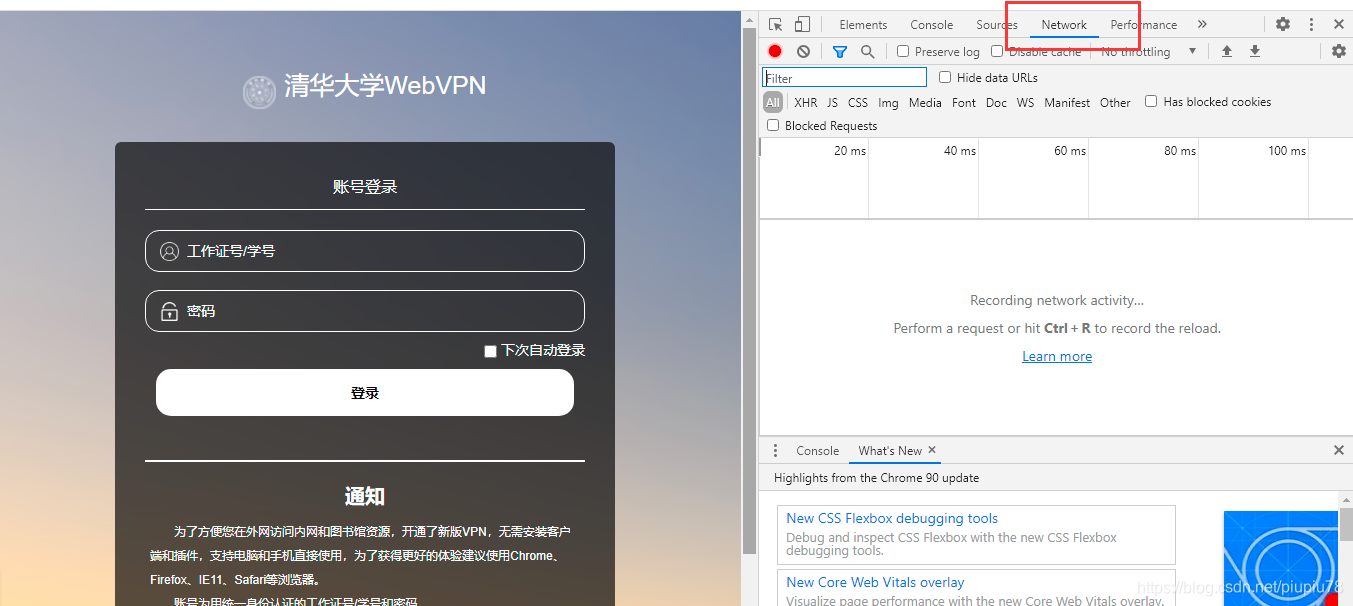The image size is (1353, 606).
Task: Open Network panel settings gear
Action: point(1339,51)
